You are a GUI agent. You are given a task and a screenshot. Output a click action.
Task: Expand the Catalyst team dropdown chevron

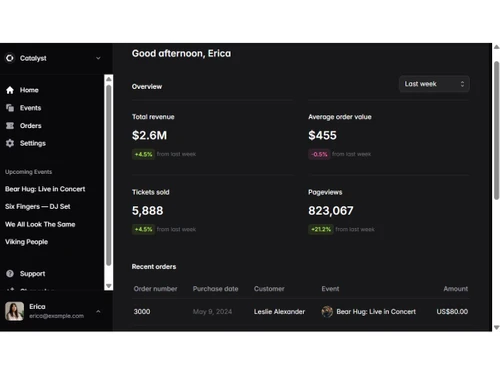coord(98,58)
